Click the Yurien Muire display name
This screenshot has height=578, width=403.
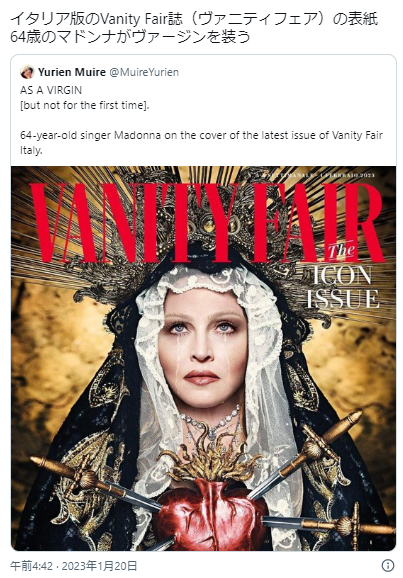click(72, 72)
